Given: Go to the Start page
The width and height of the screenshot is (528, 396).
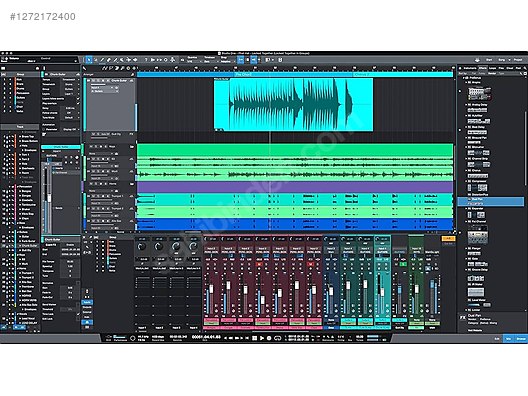Looking at the screenshot, I should click(x=489, y=60).
